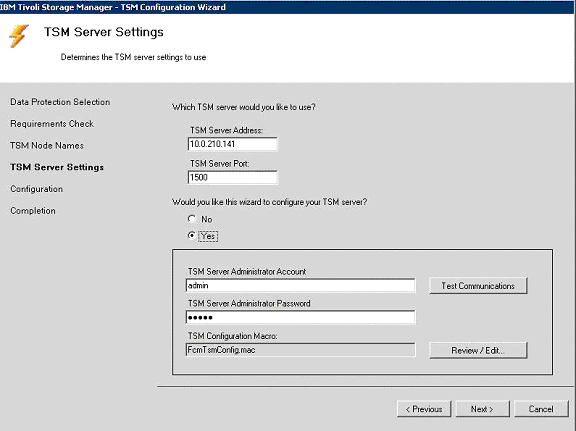Click the lightning bolt wizard icon
Viewport: 576px width, 431px height.
18,36
